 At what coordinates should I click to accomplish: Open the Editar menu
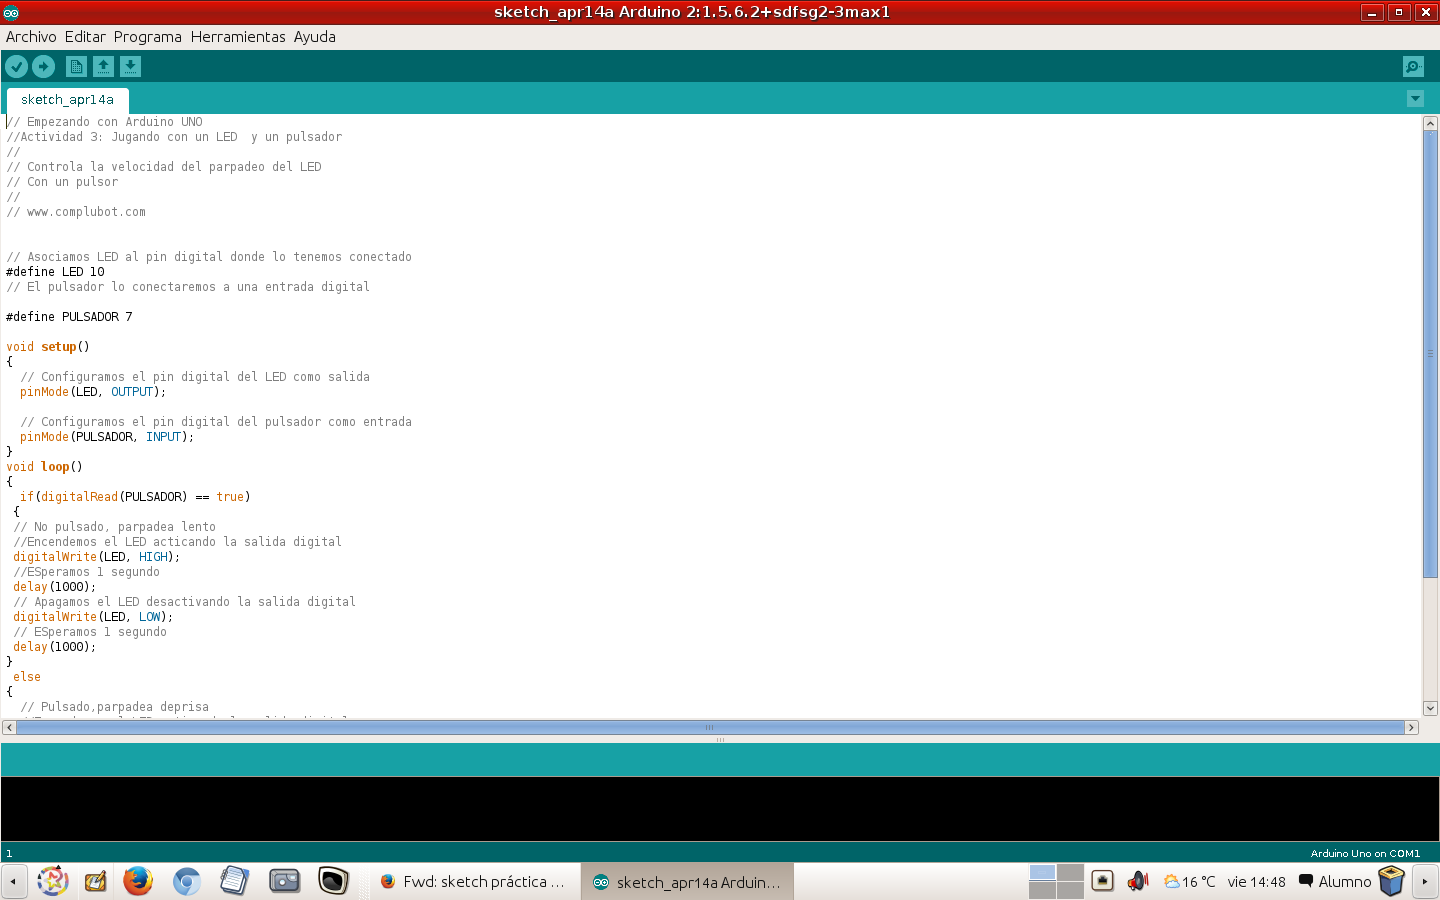pos(85,37)
